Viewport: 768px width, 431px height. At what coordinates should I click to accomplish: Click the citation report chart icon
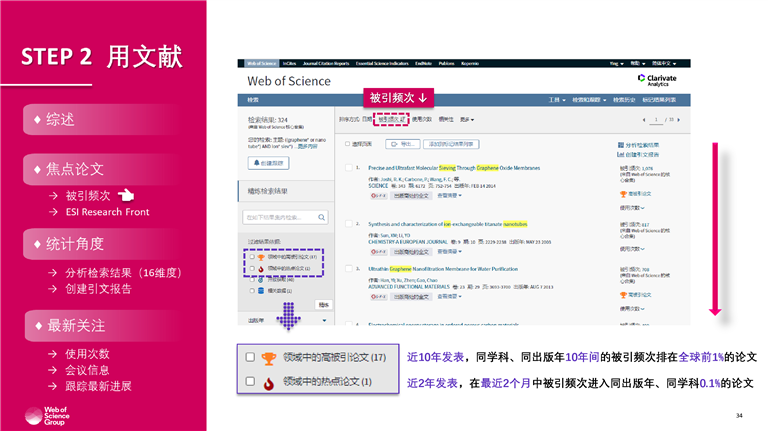pyautogui.click(x=621, y=154)
